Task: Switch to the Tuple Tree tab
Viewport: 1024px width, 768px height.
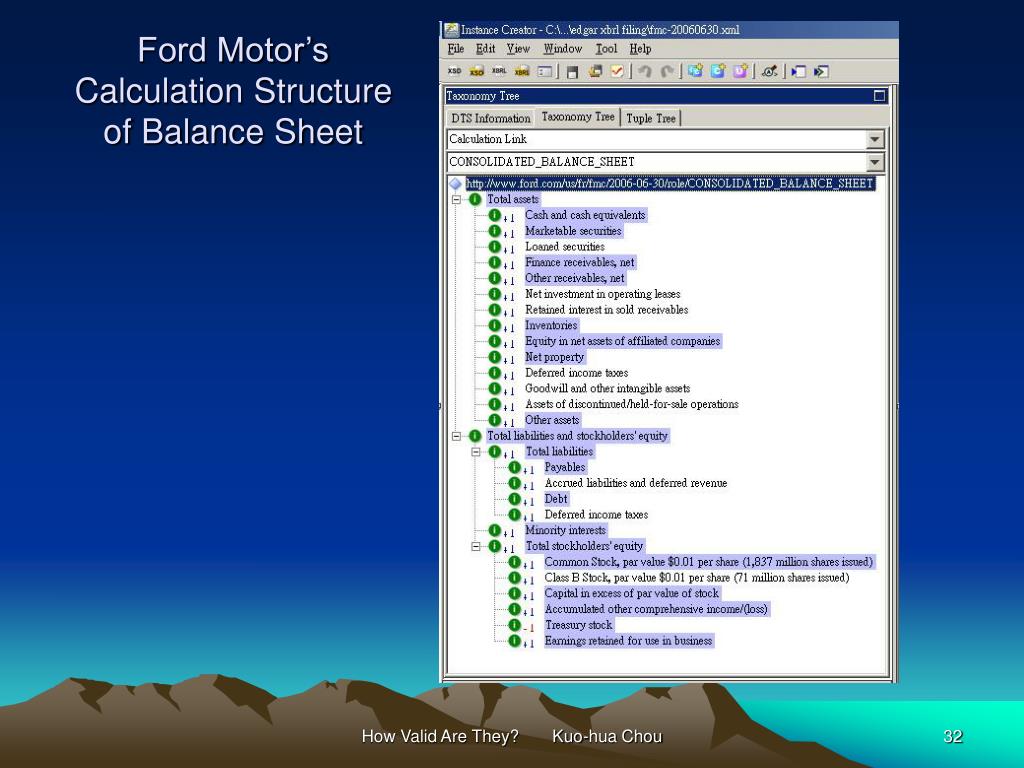Action: pos(651,118)
